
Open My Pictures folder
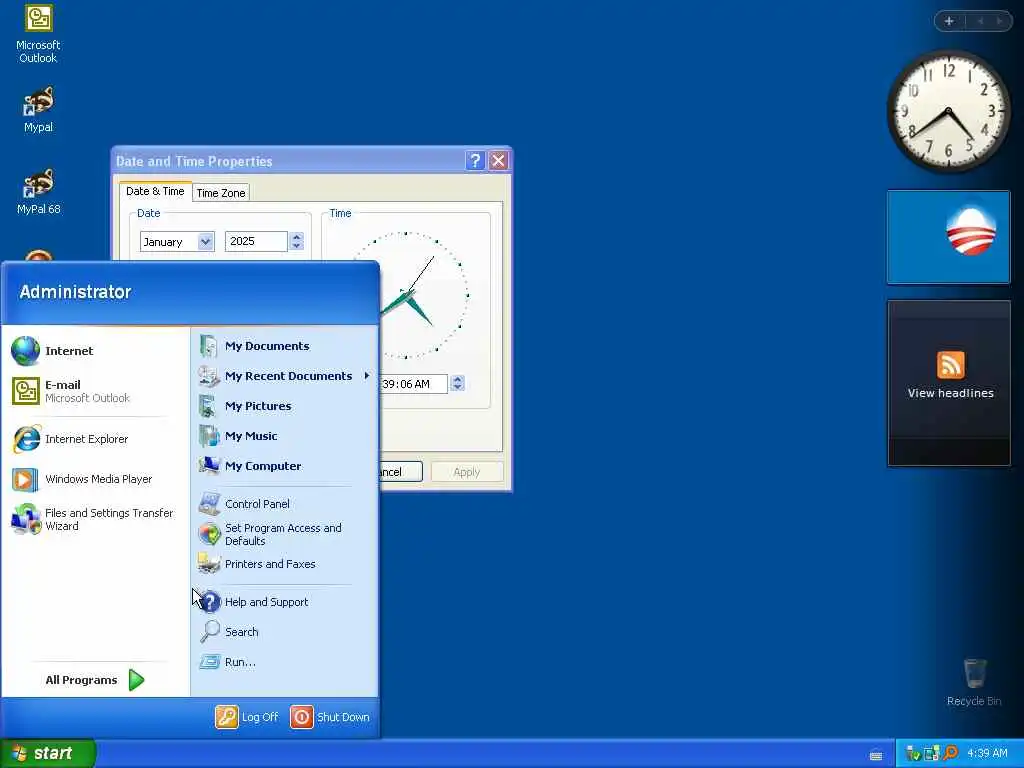[283, 406]
